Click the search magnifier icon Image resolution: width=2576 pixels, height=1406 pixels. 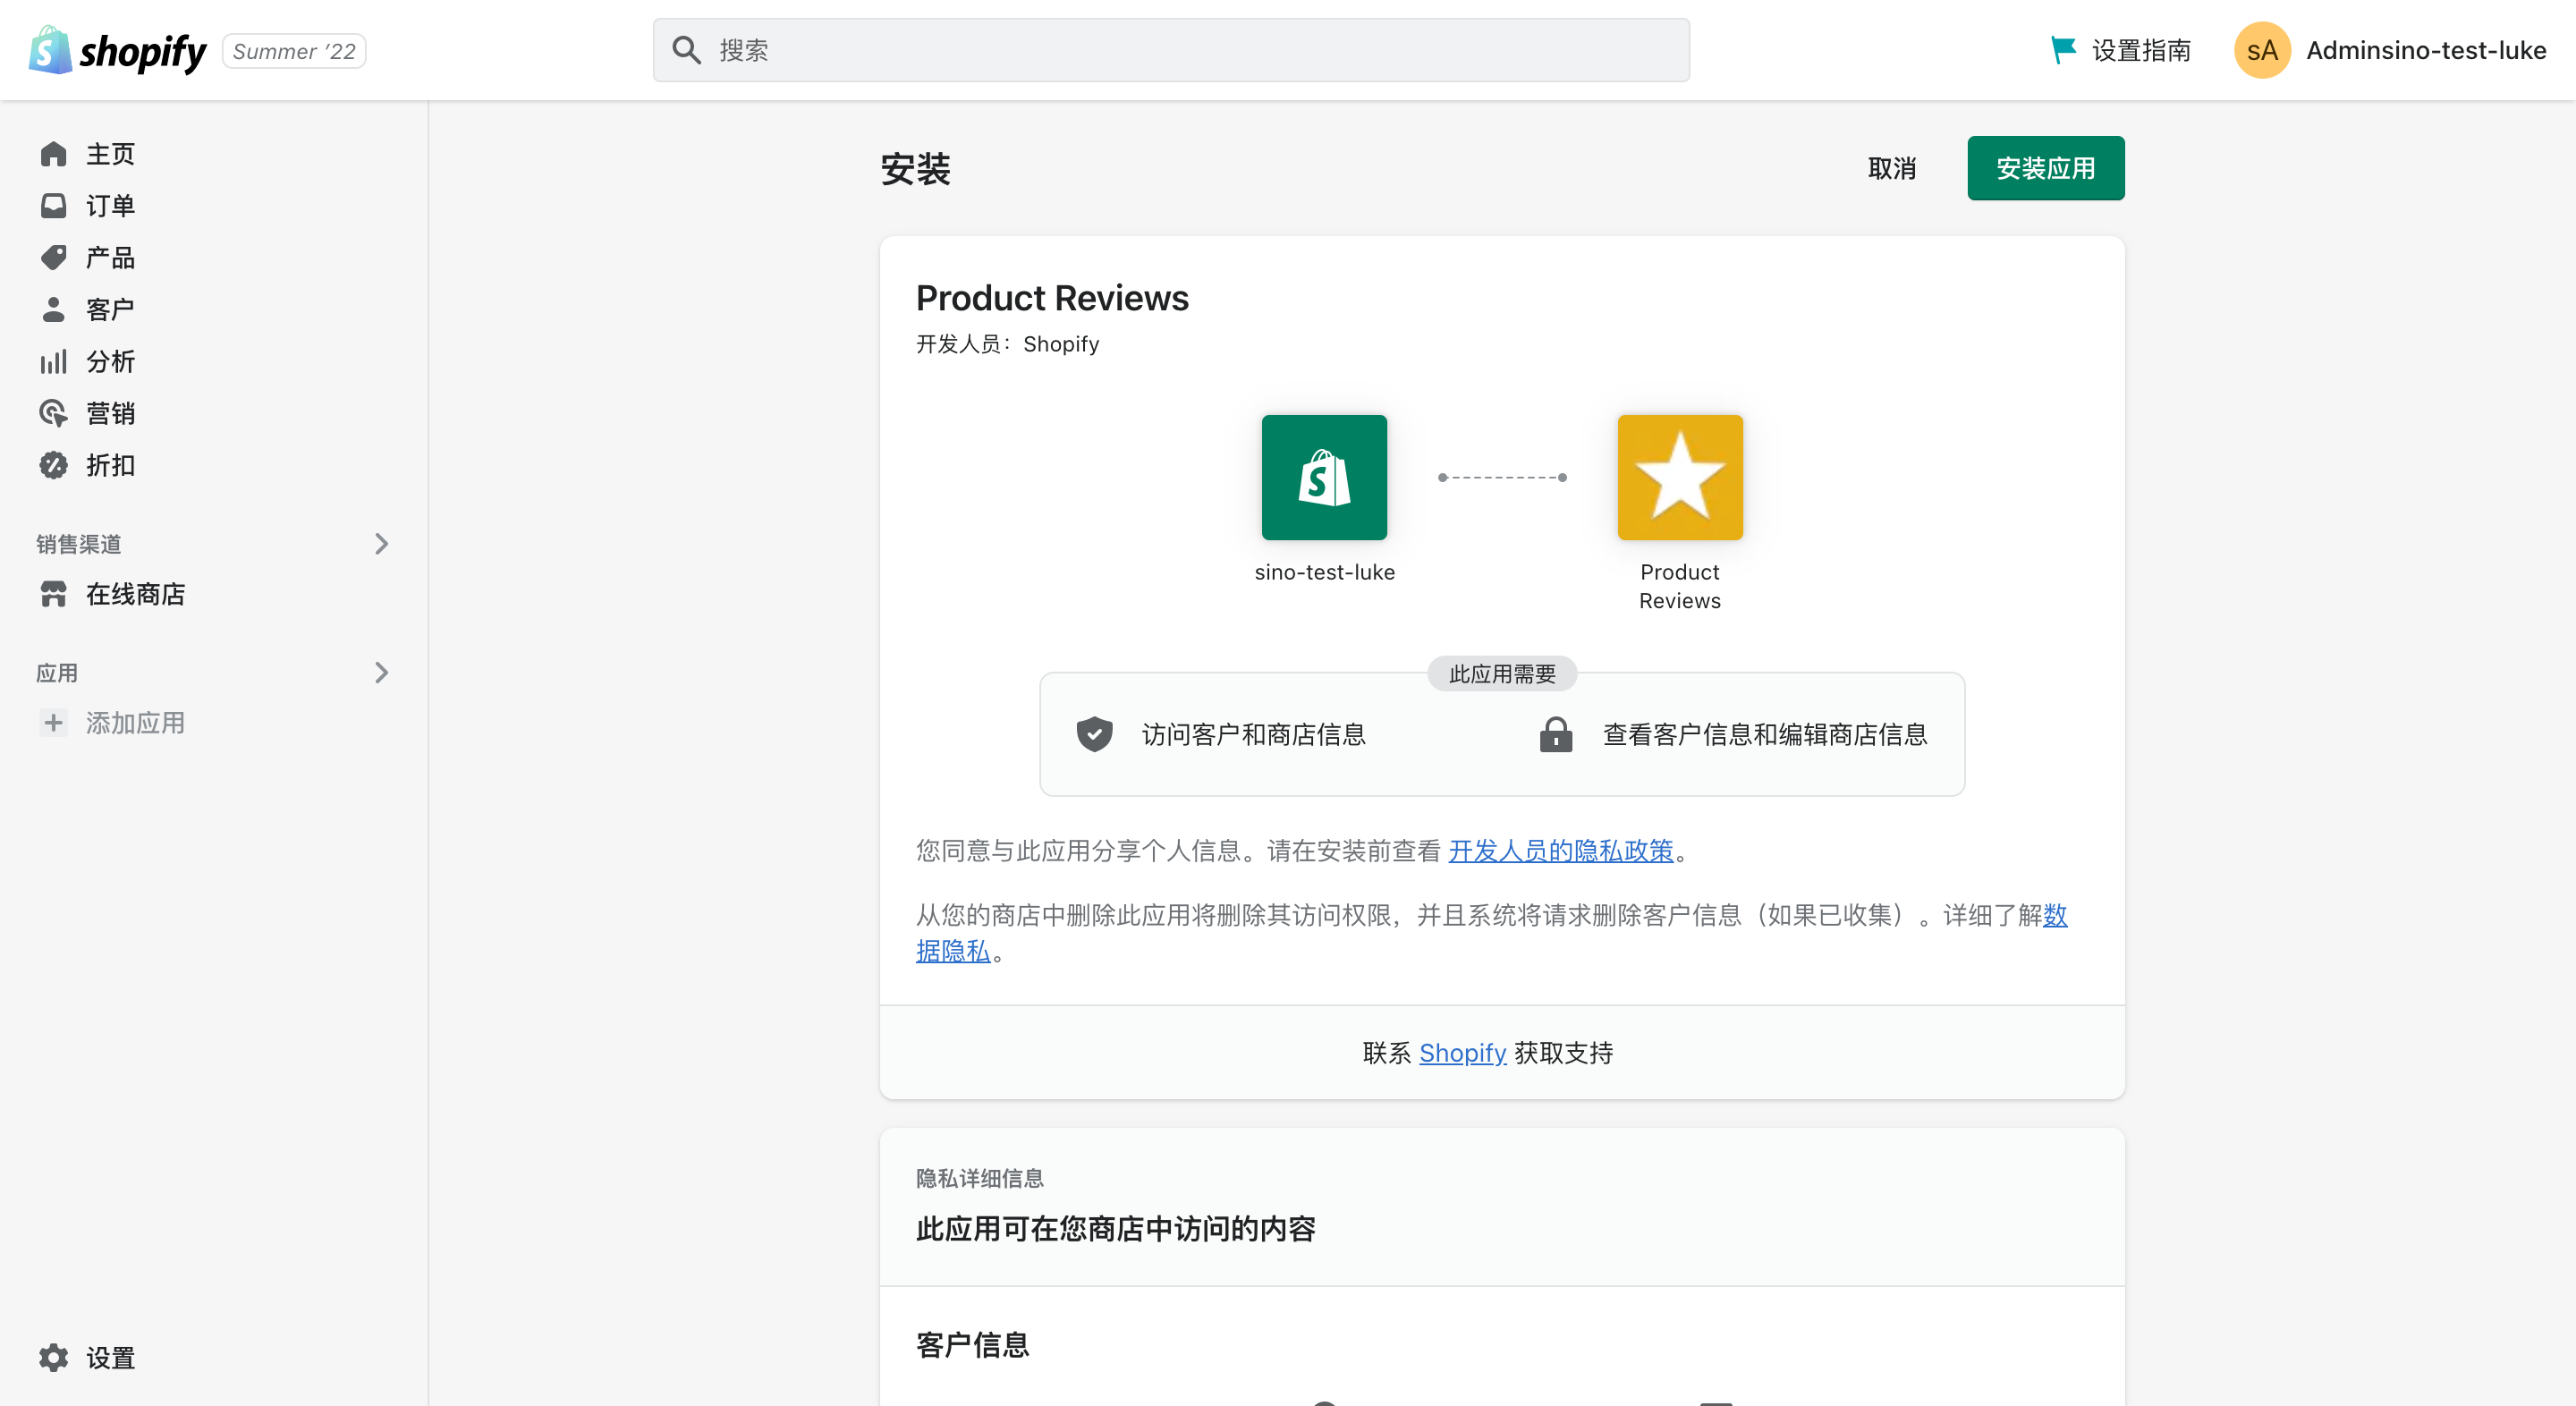(x=686, y=50)
